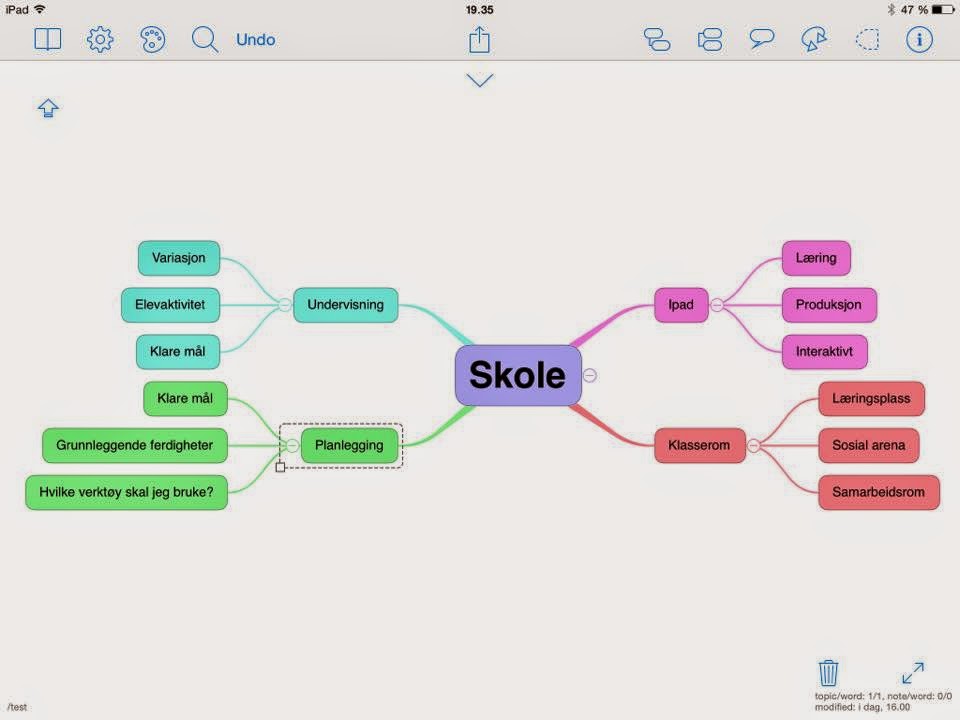Open the map library
960x720 pixels.
(x=47, y=39)
